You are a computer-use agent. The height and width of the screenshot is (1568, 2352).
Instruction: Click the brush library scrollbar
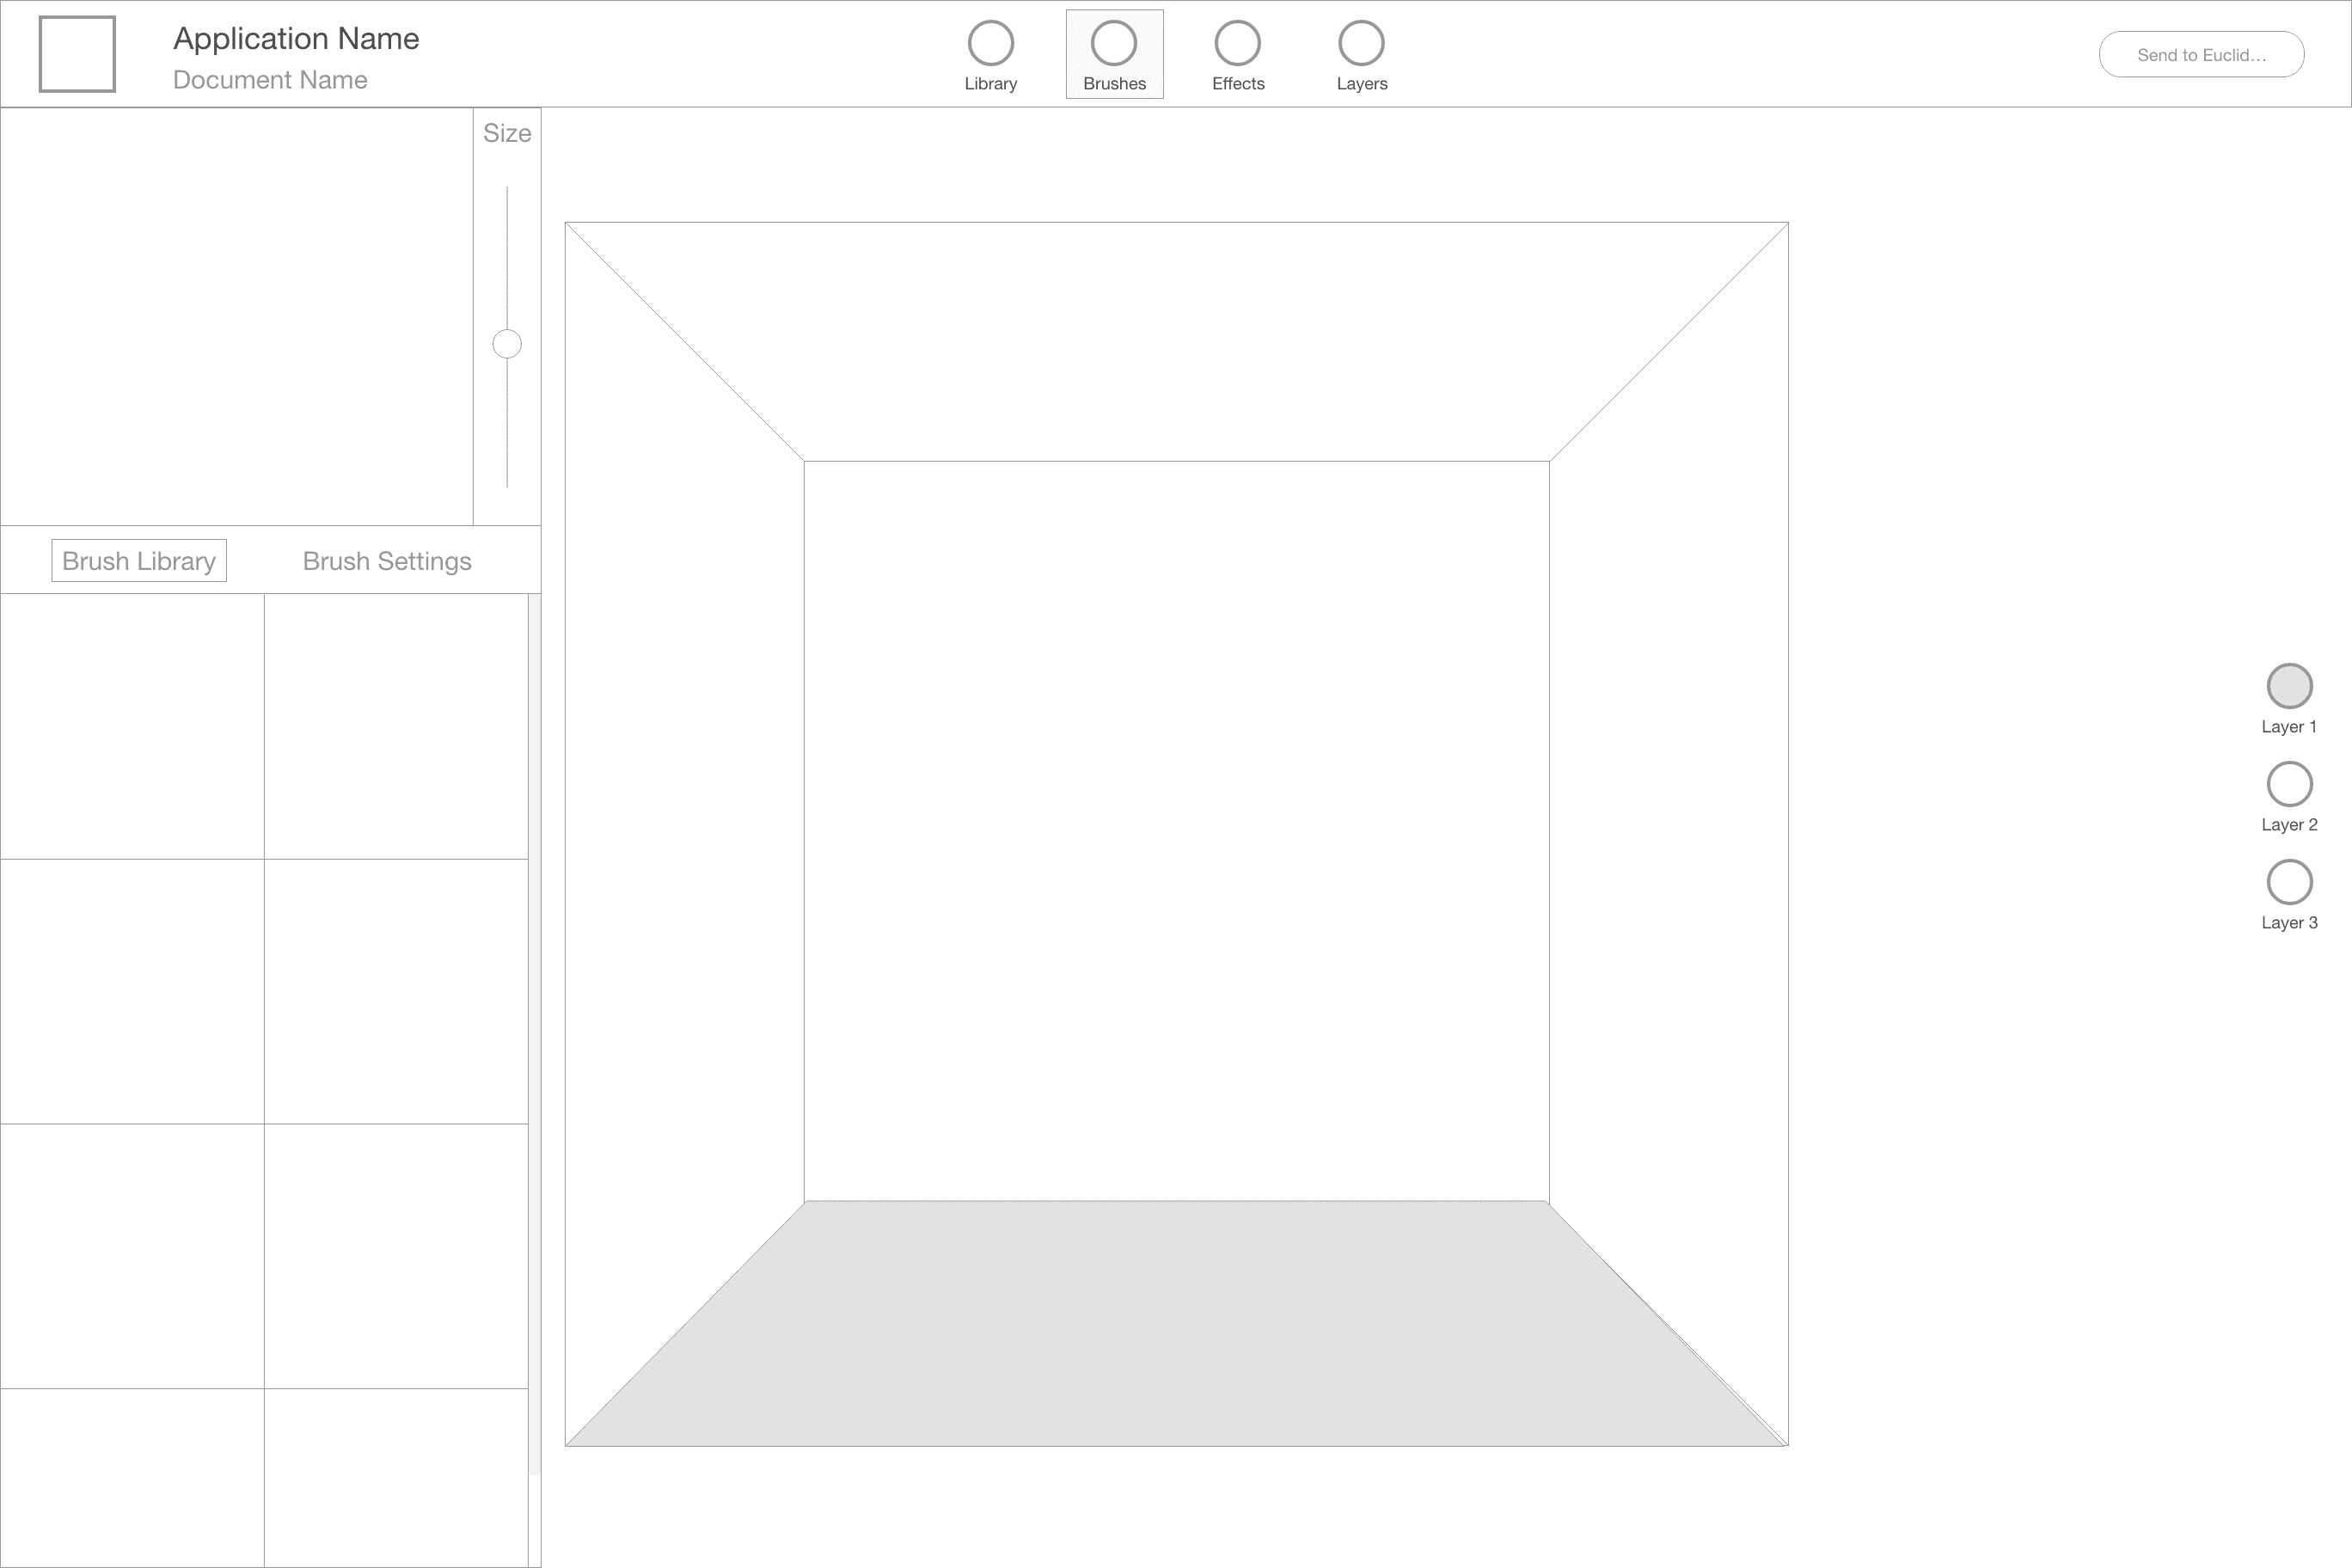534,1030
